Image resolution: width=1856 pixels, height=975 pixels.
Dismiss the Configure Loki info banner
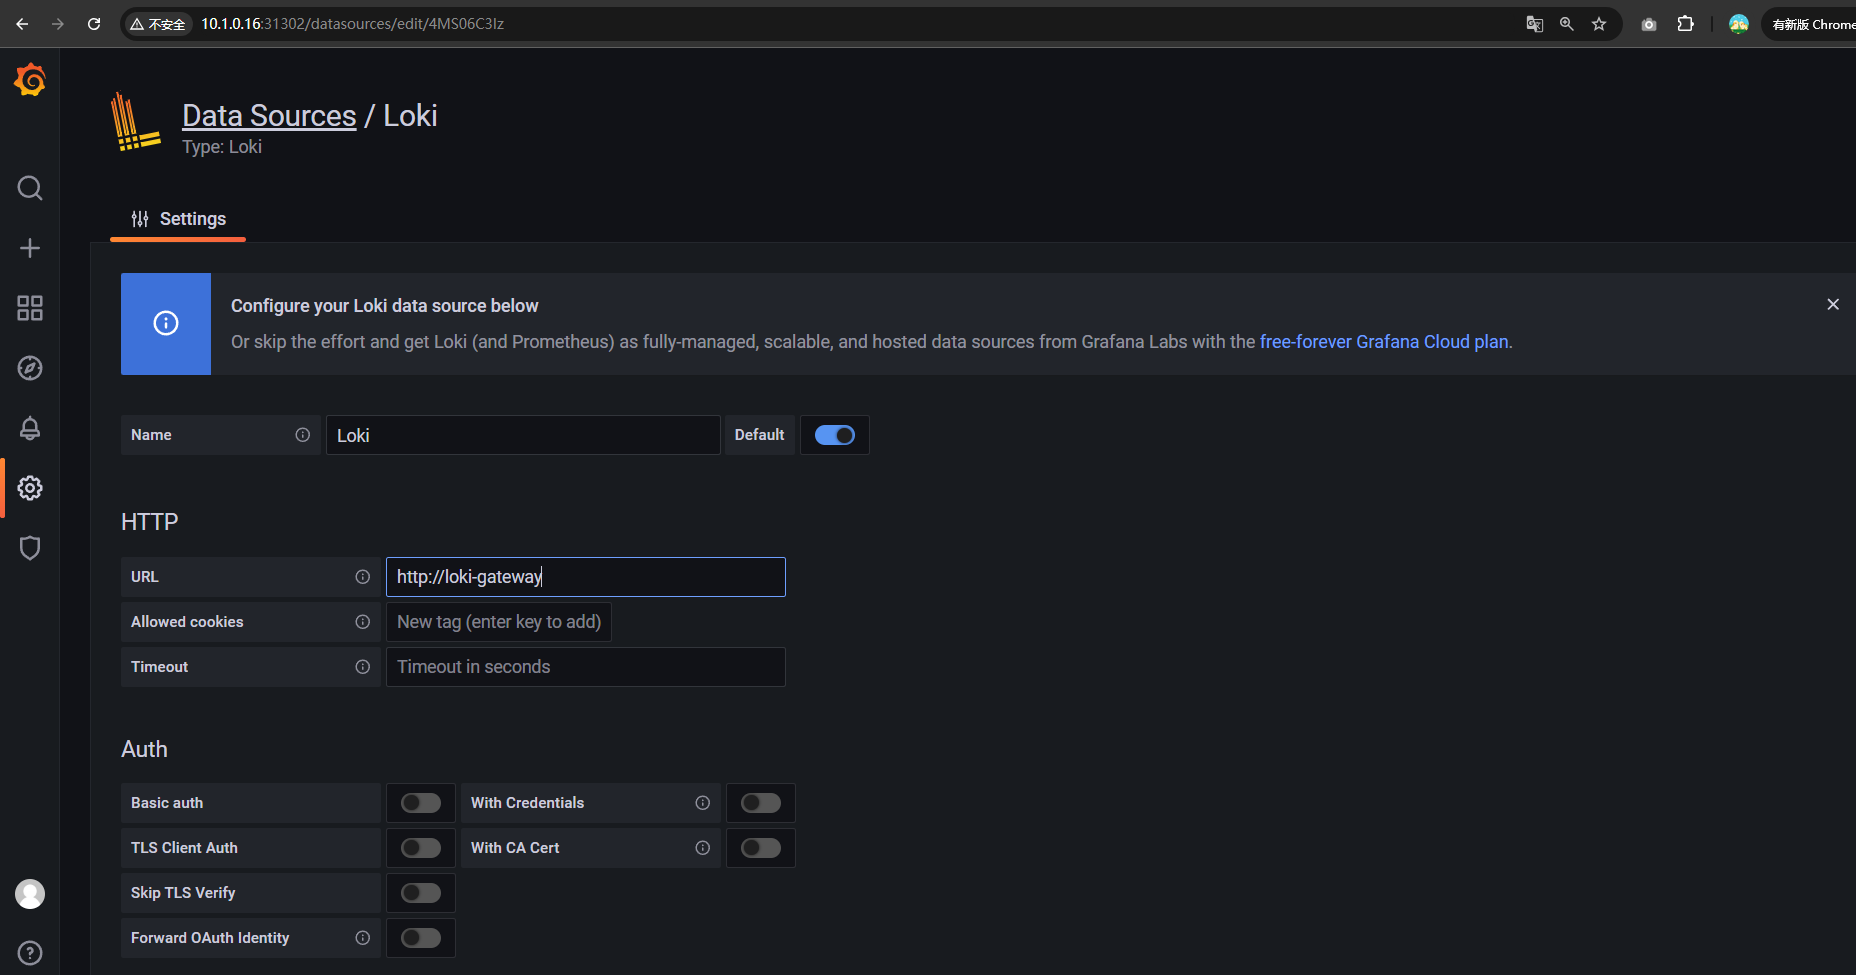click(x=1833, y=304)
